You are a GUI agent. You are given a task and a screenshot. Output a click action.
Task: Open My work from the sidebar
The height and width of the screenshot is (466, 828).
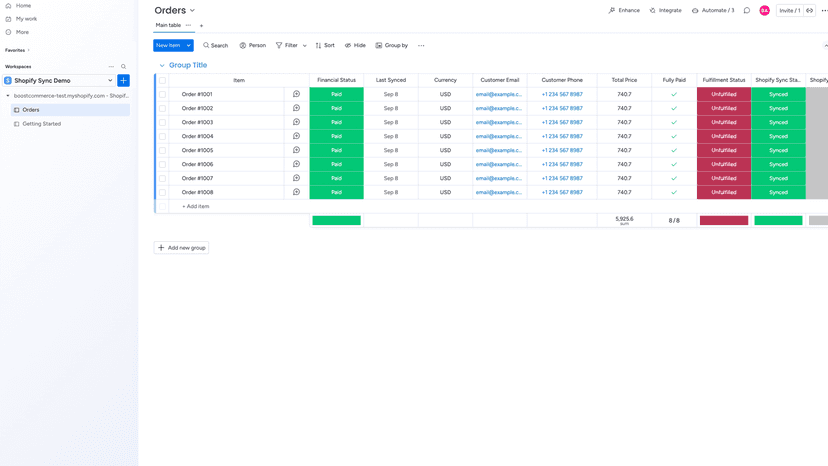21,19
